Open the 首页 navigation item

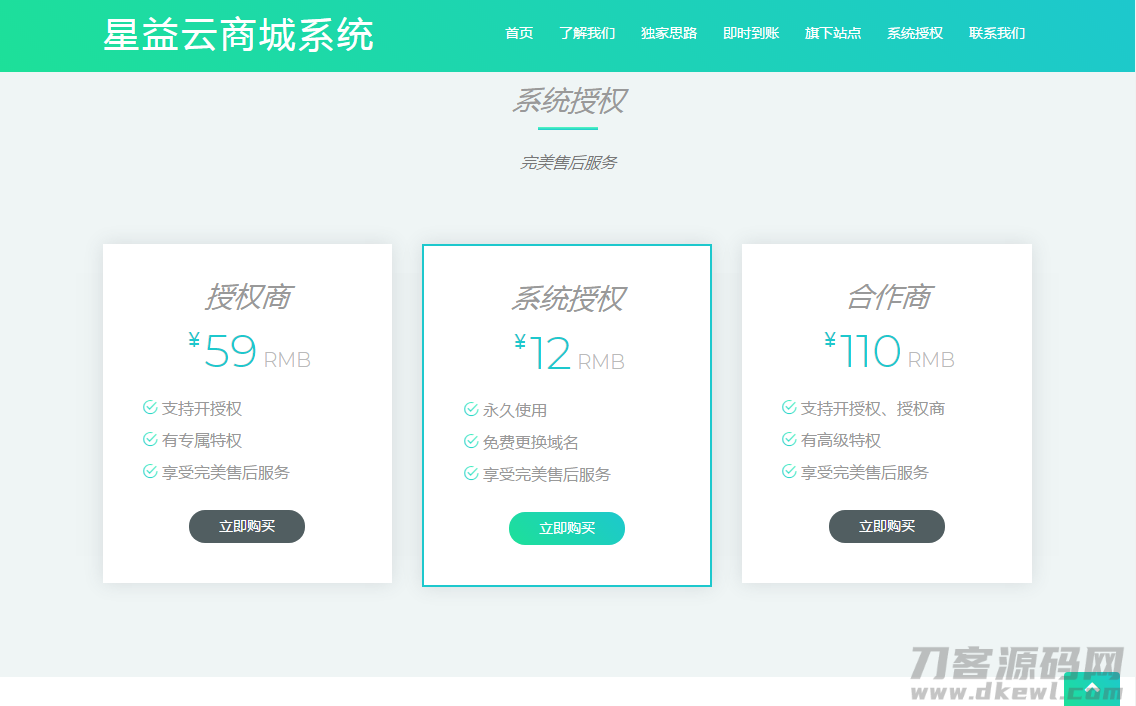[519, 33]
